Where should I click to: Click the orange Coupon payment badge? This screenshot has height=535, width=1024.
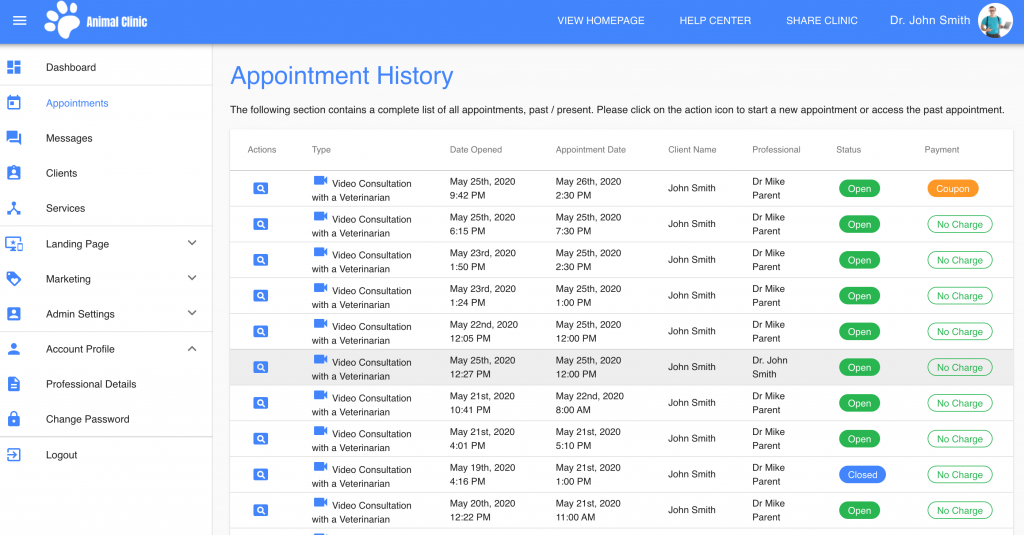pos(953,189)
